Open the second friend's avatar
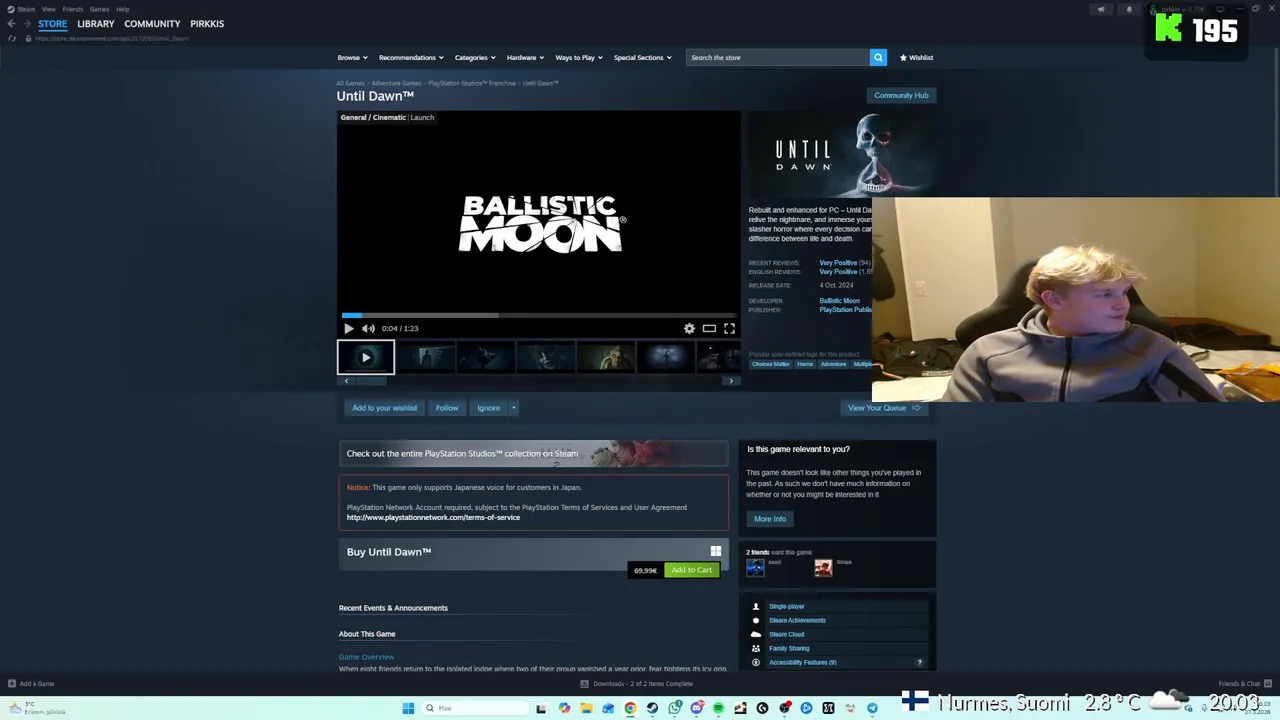Screen dimensions: 1280x720 [x=823, y=568]
